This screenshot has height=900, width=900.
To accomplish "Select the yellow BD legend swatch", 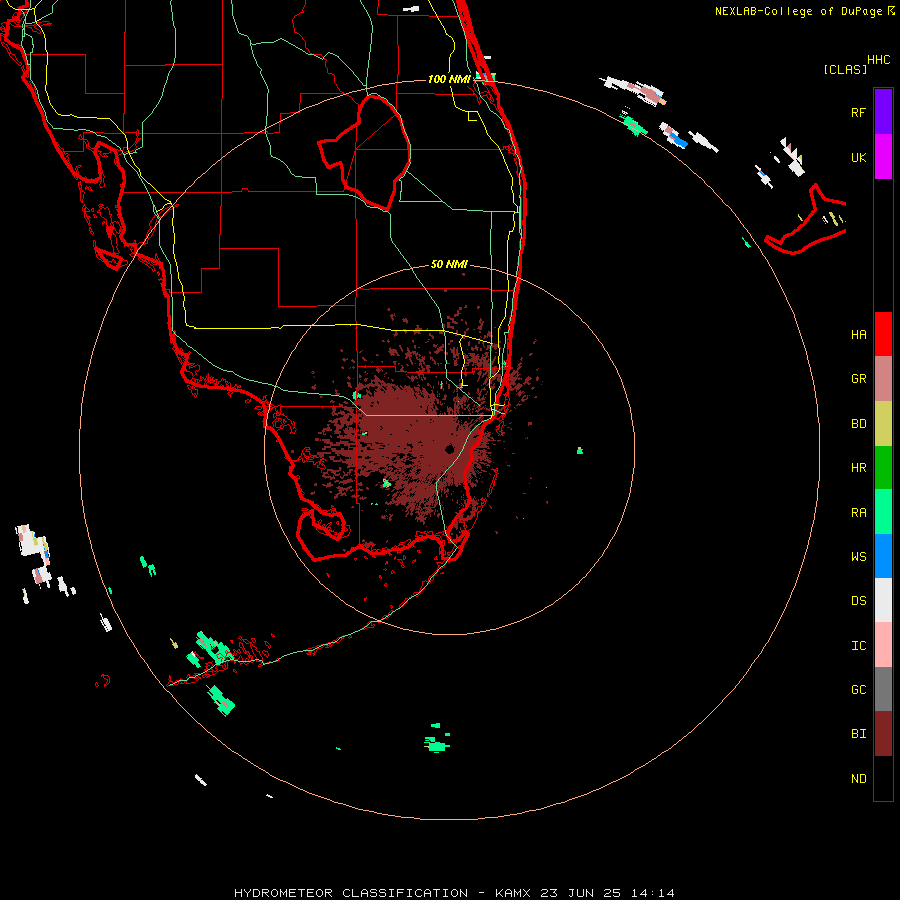I will click(x=883, y=424).
